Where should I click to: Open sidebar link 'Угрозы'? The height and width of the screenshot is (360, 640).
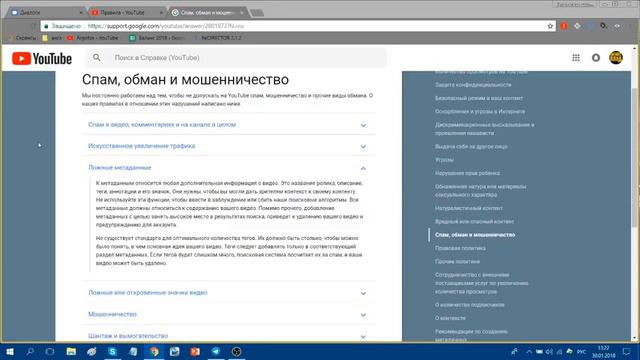pos(444,160)
